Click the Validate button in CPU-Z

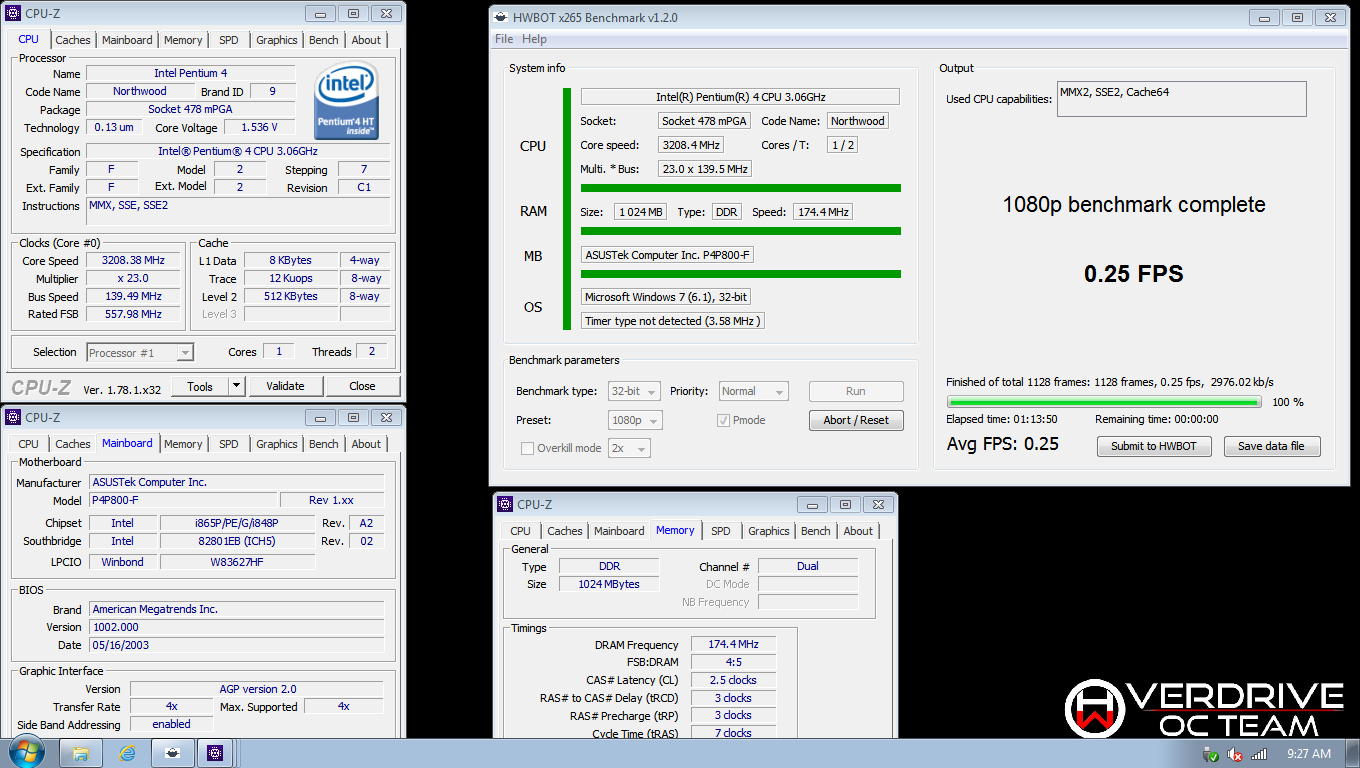point(285,386)
